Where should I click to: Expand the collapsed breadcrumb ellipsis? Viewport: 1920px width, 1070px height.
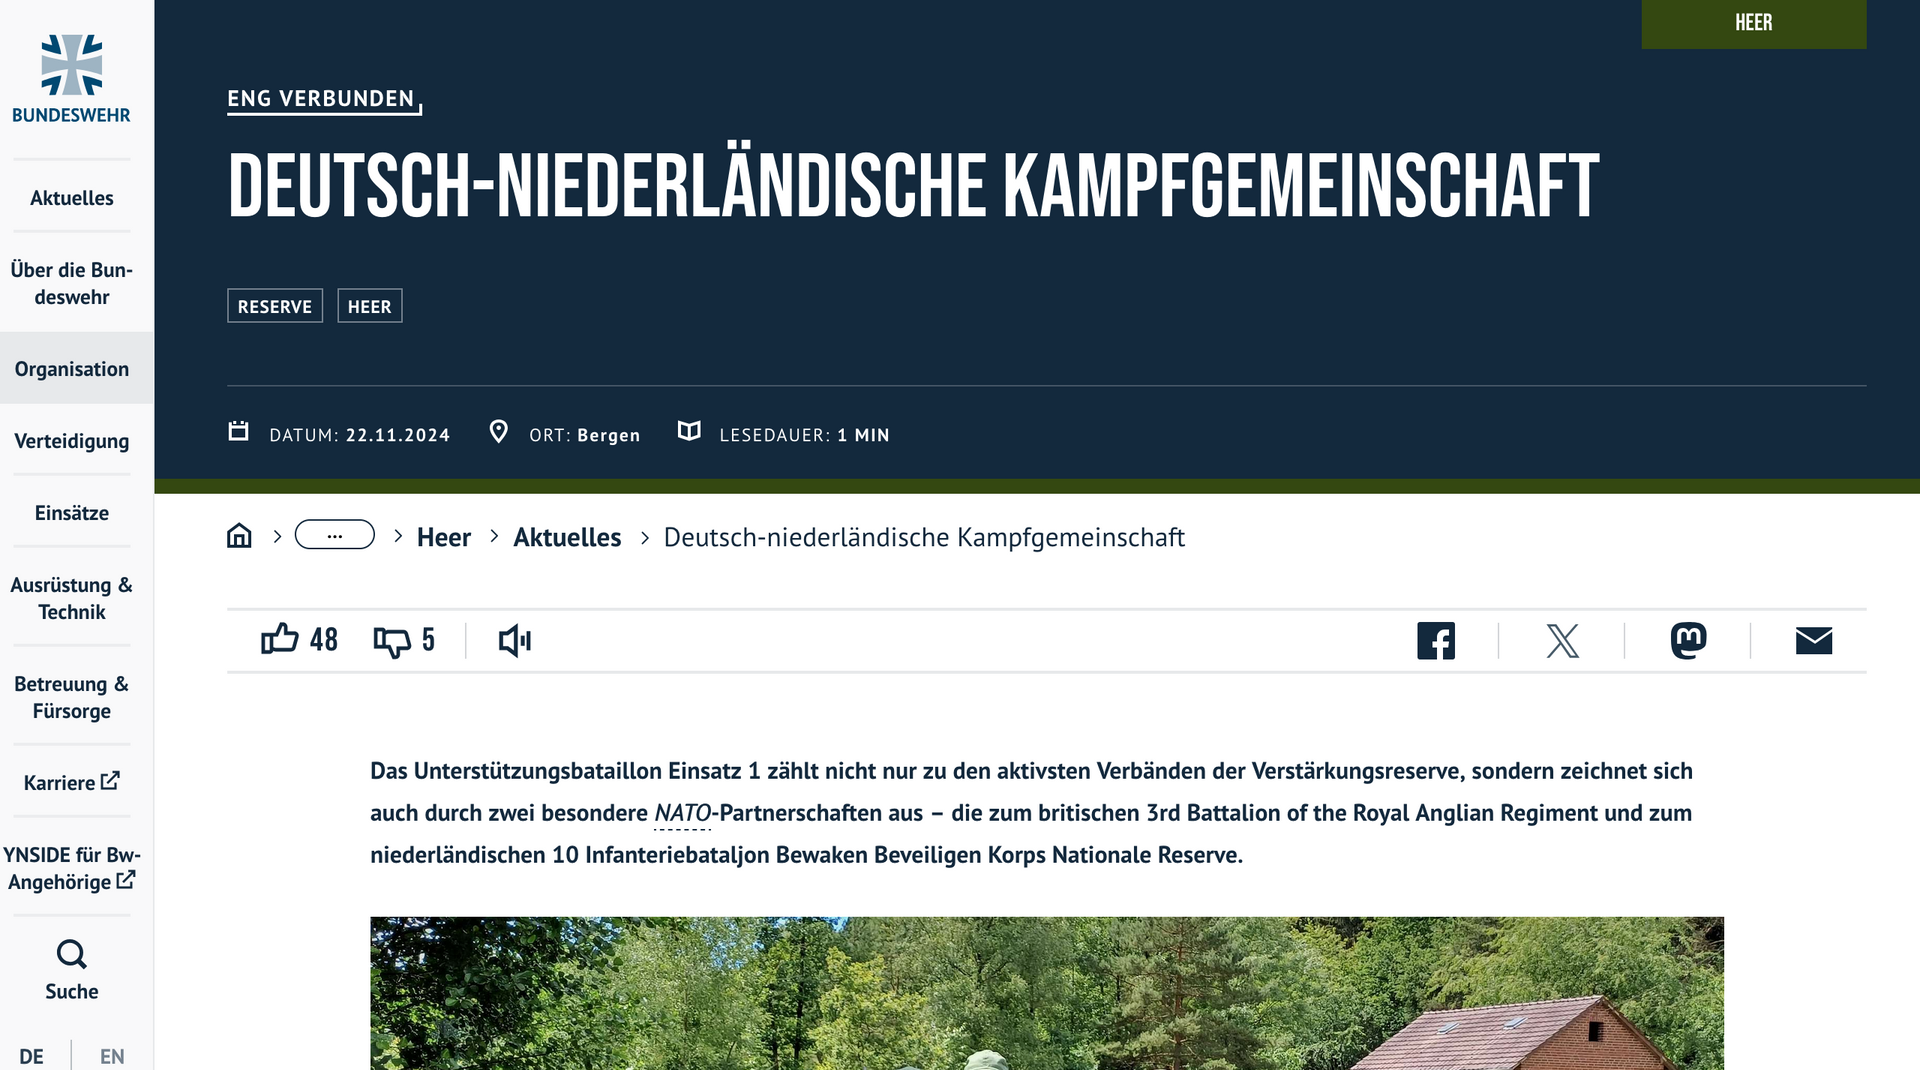coord(335,535)
